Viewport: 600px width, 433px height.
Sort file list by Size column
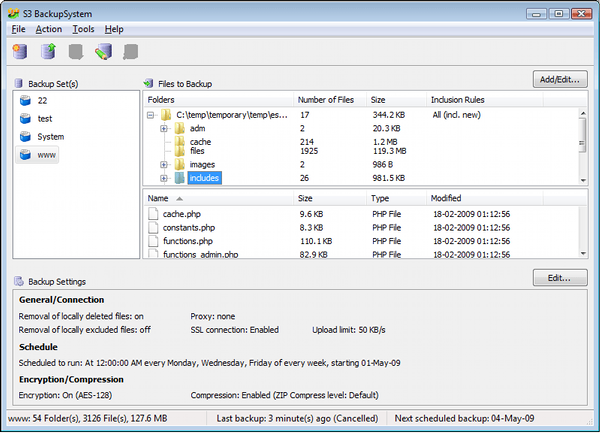330,198
